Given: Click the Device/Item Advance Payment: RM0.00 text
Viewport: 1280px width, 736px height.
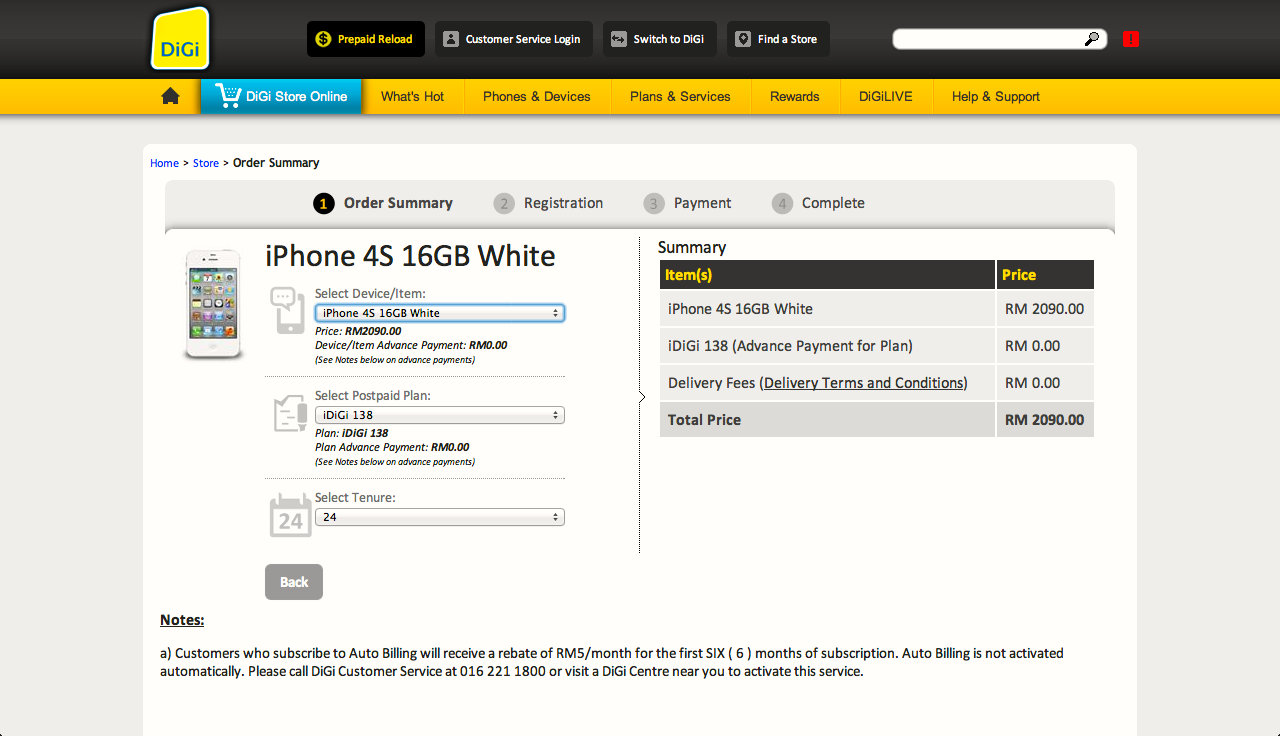Looking at the screenshot, I should point(411,345).
